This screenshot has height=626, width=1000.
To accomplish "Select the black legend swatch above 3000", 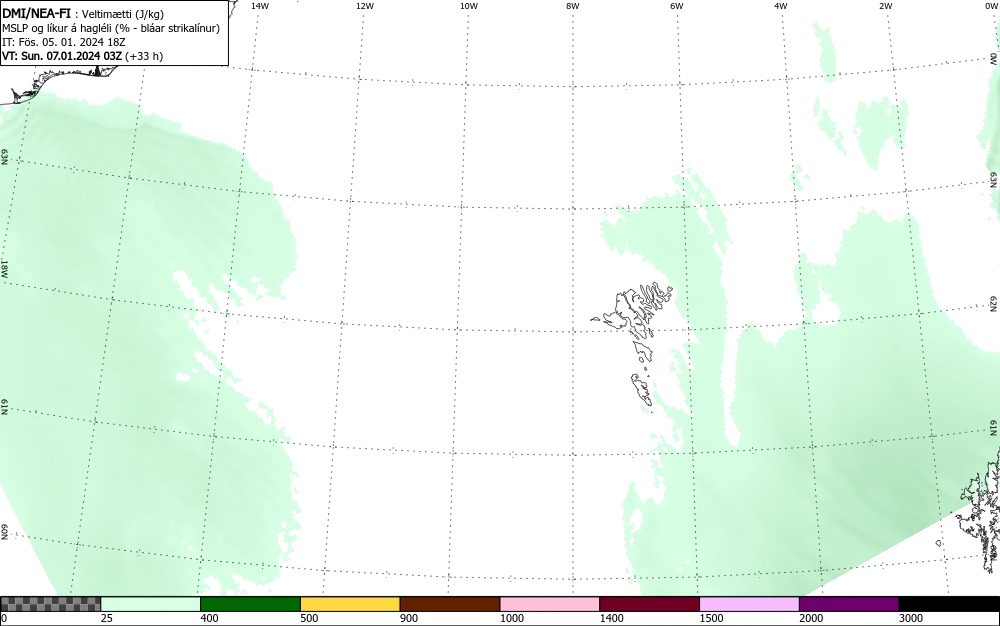I will pos(949,604).
